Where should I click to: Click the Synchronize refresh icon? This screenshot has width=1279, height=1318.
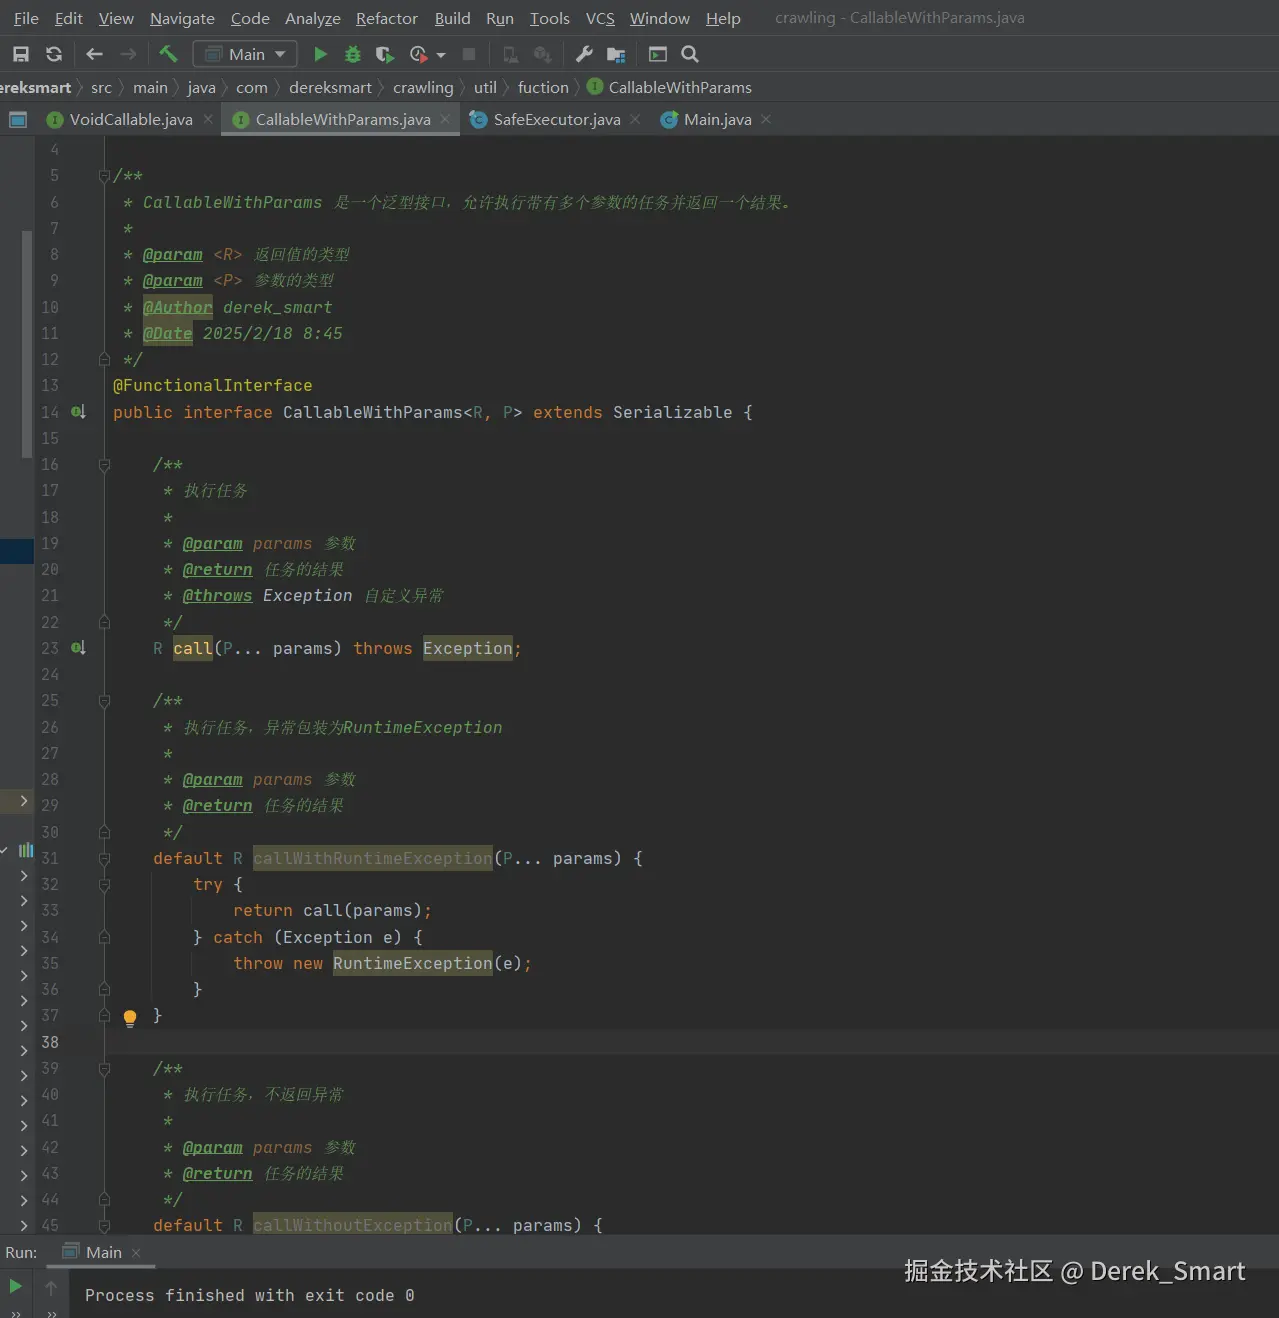click(54, 54)
